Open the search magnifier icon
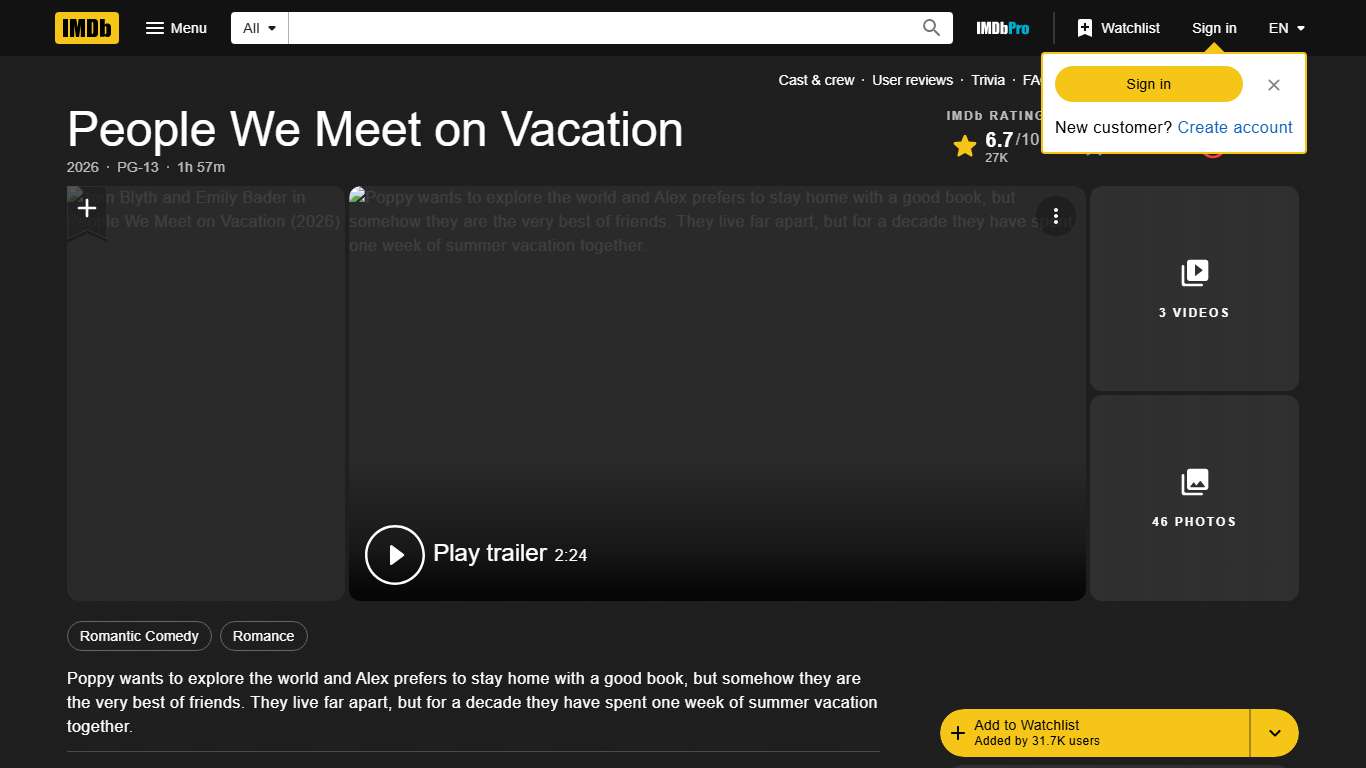The image size is (1366, 768). [930, 27]
